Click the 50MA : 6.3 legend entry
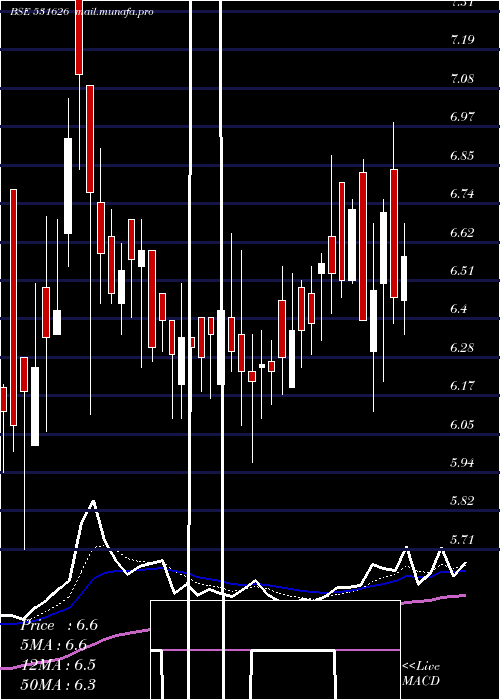Screen dimensions: 500x700 point(58,684)
